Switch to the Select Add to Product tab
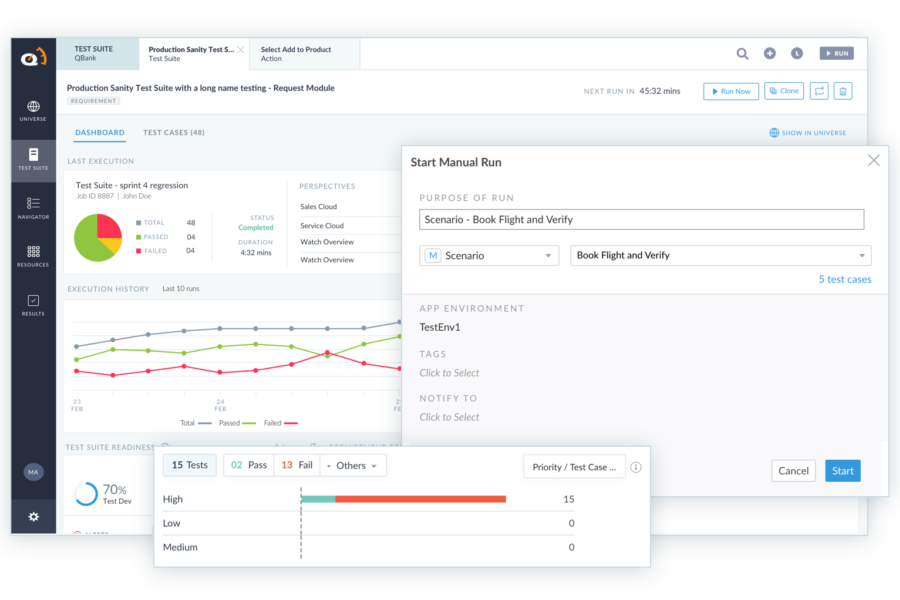 pos(297,54)
